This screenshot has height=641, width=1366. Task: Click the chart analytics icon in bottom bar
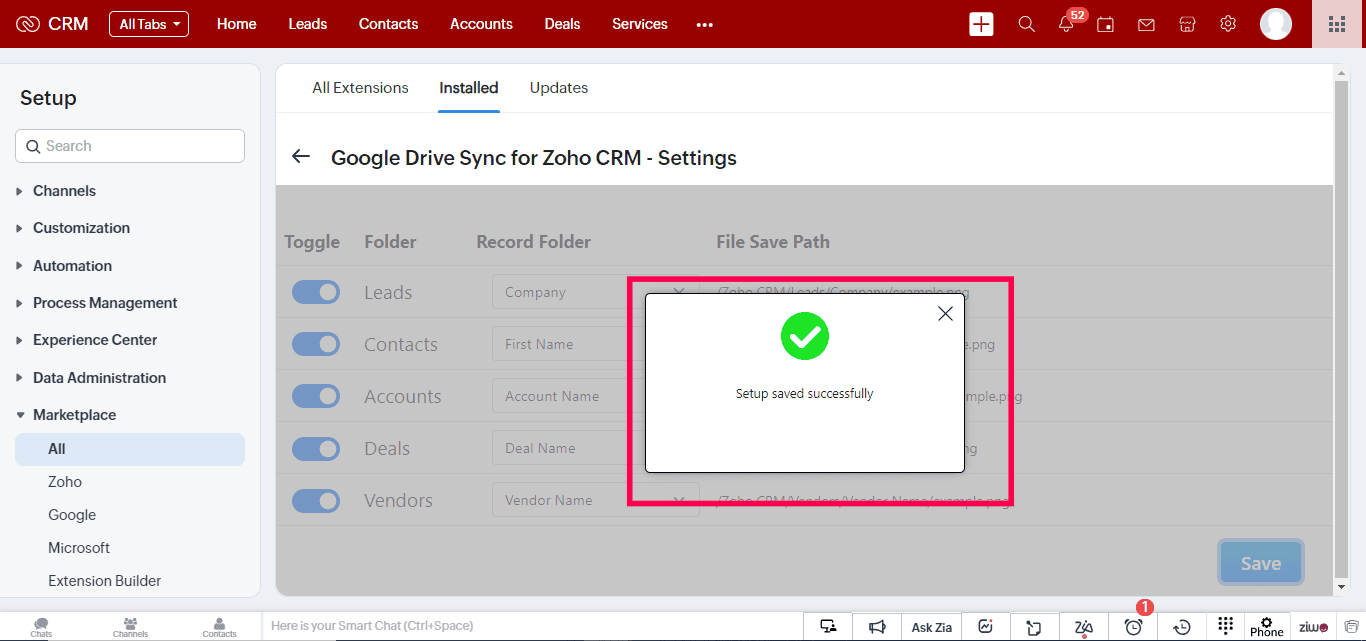[985, 627]
